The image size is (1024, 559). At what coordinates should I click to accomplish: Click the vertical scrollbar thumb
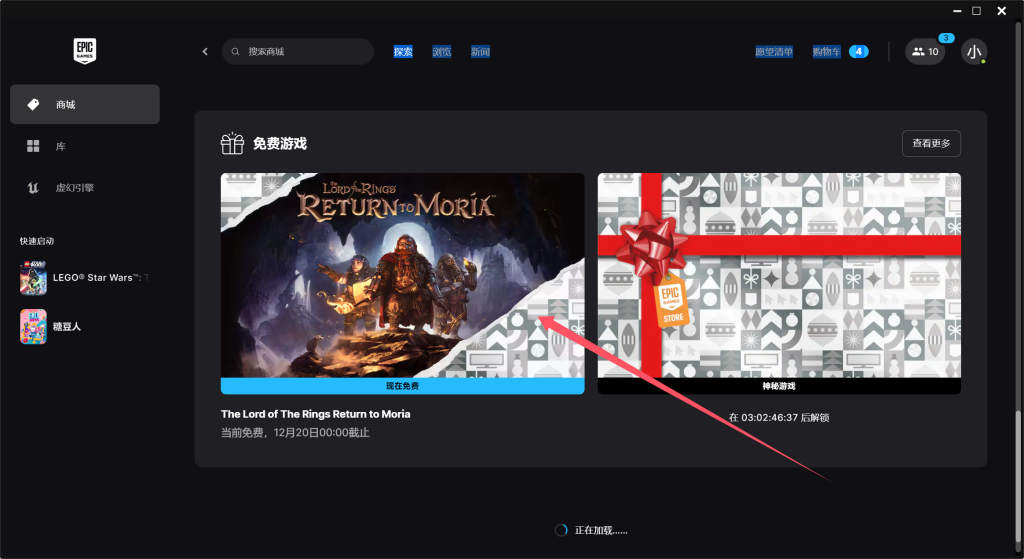(x=1017, y=477)
